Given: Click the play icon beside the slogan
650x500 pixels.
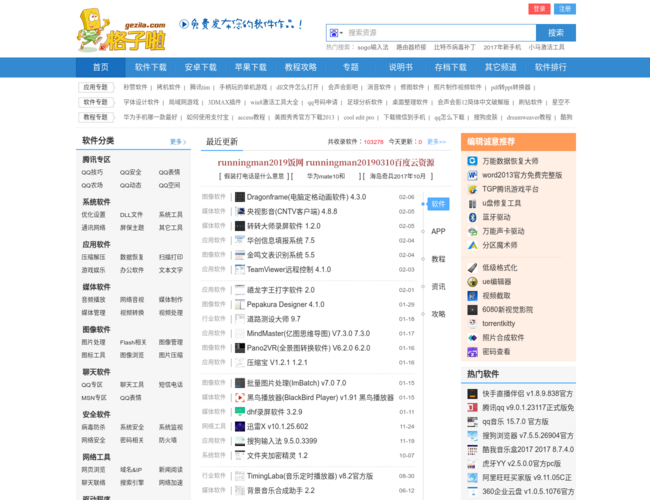Looking at the screenshot, I should click(184, 24).
